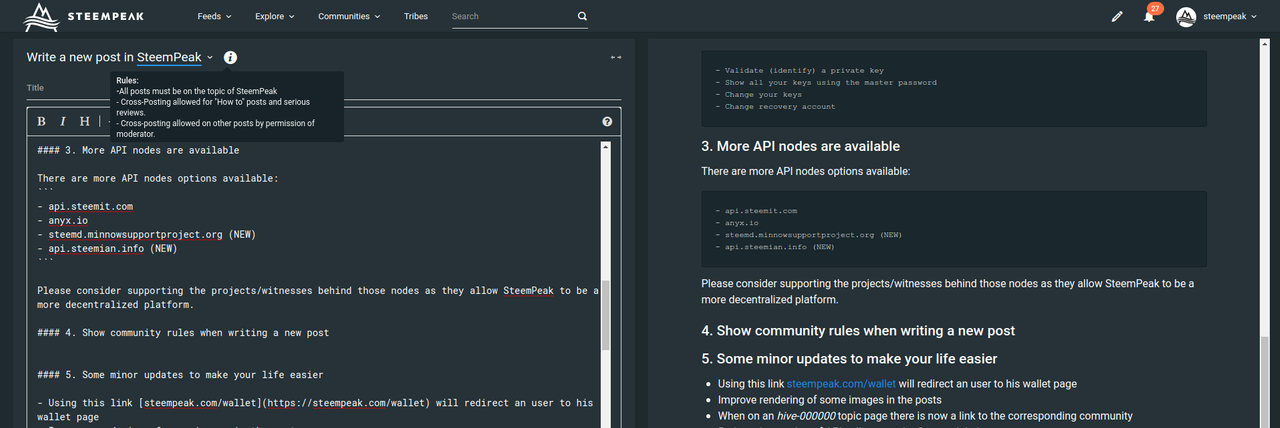Click the pencil write-post icon
Image resolution: width=1280 pixels, height=428 pixels.
coord(1117,16)
